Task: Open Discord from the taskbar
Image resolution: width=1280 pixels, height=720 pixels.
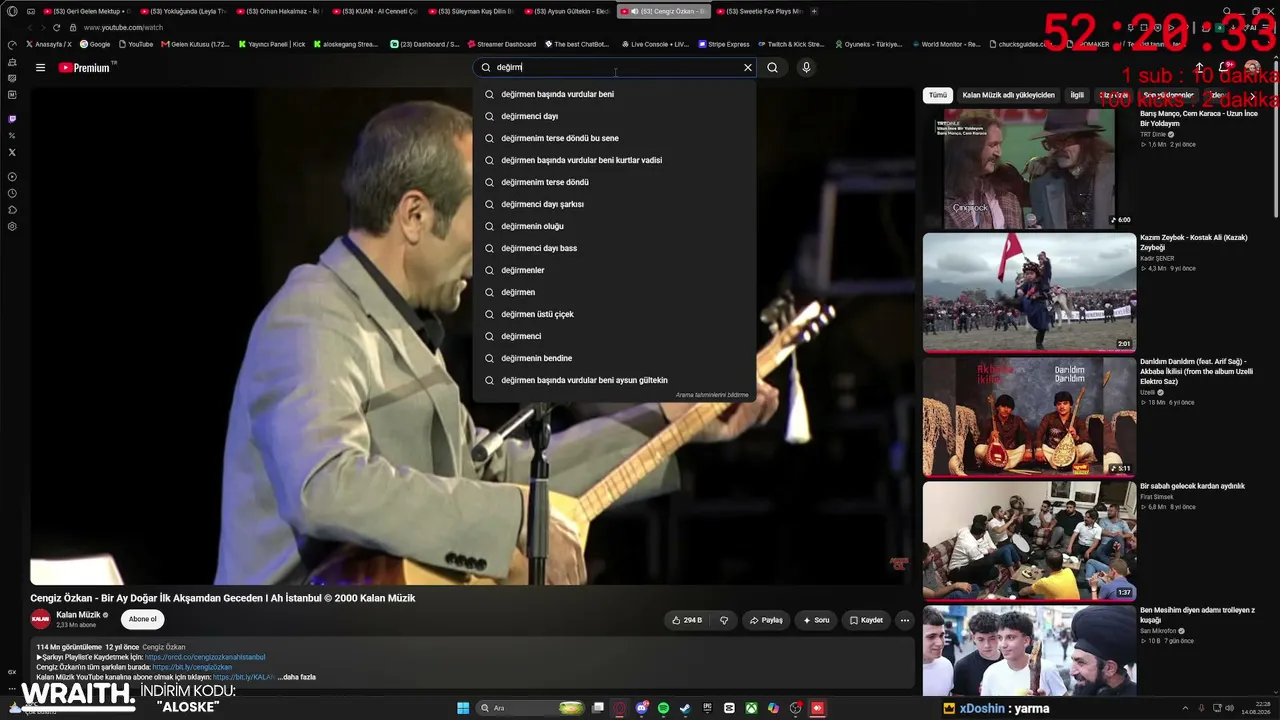Action: pyautogui.click(x=642, y=708)
